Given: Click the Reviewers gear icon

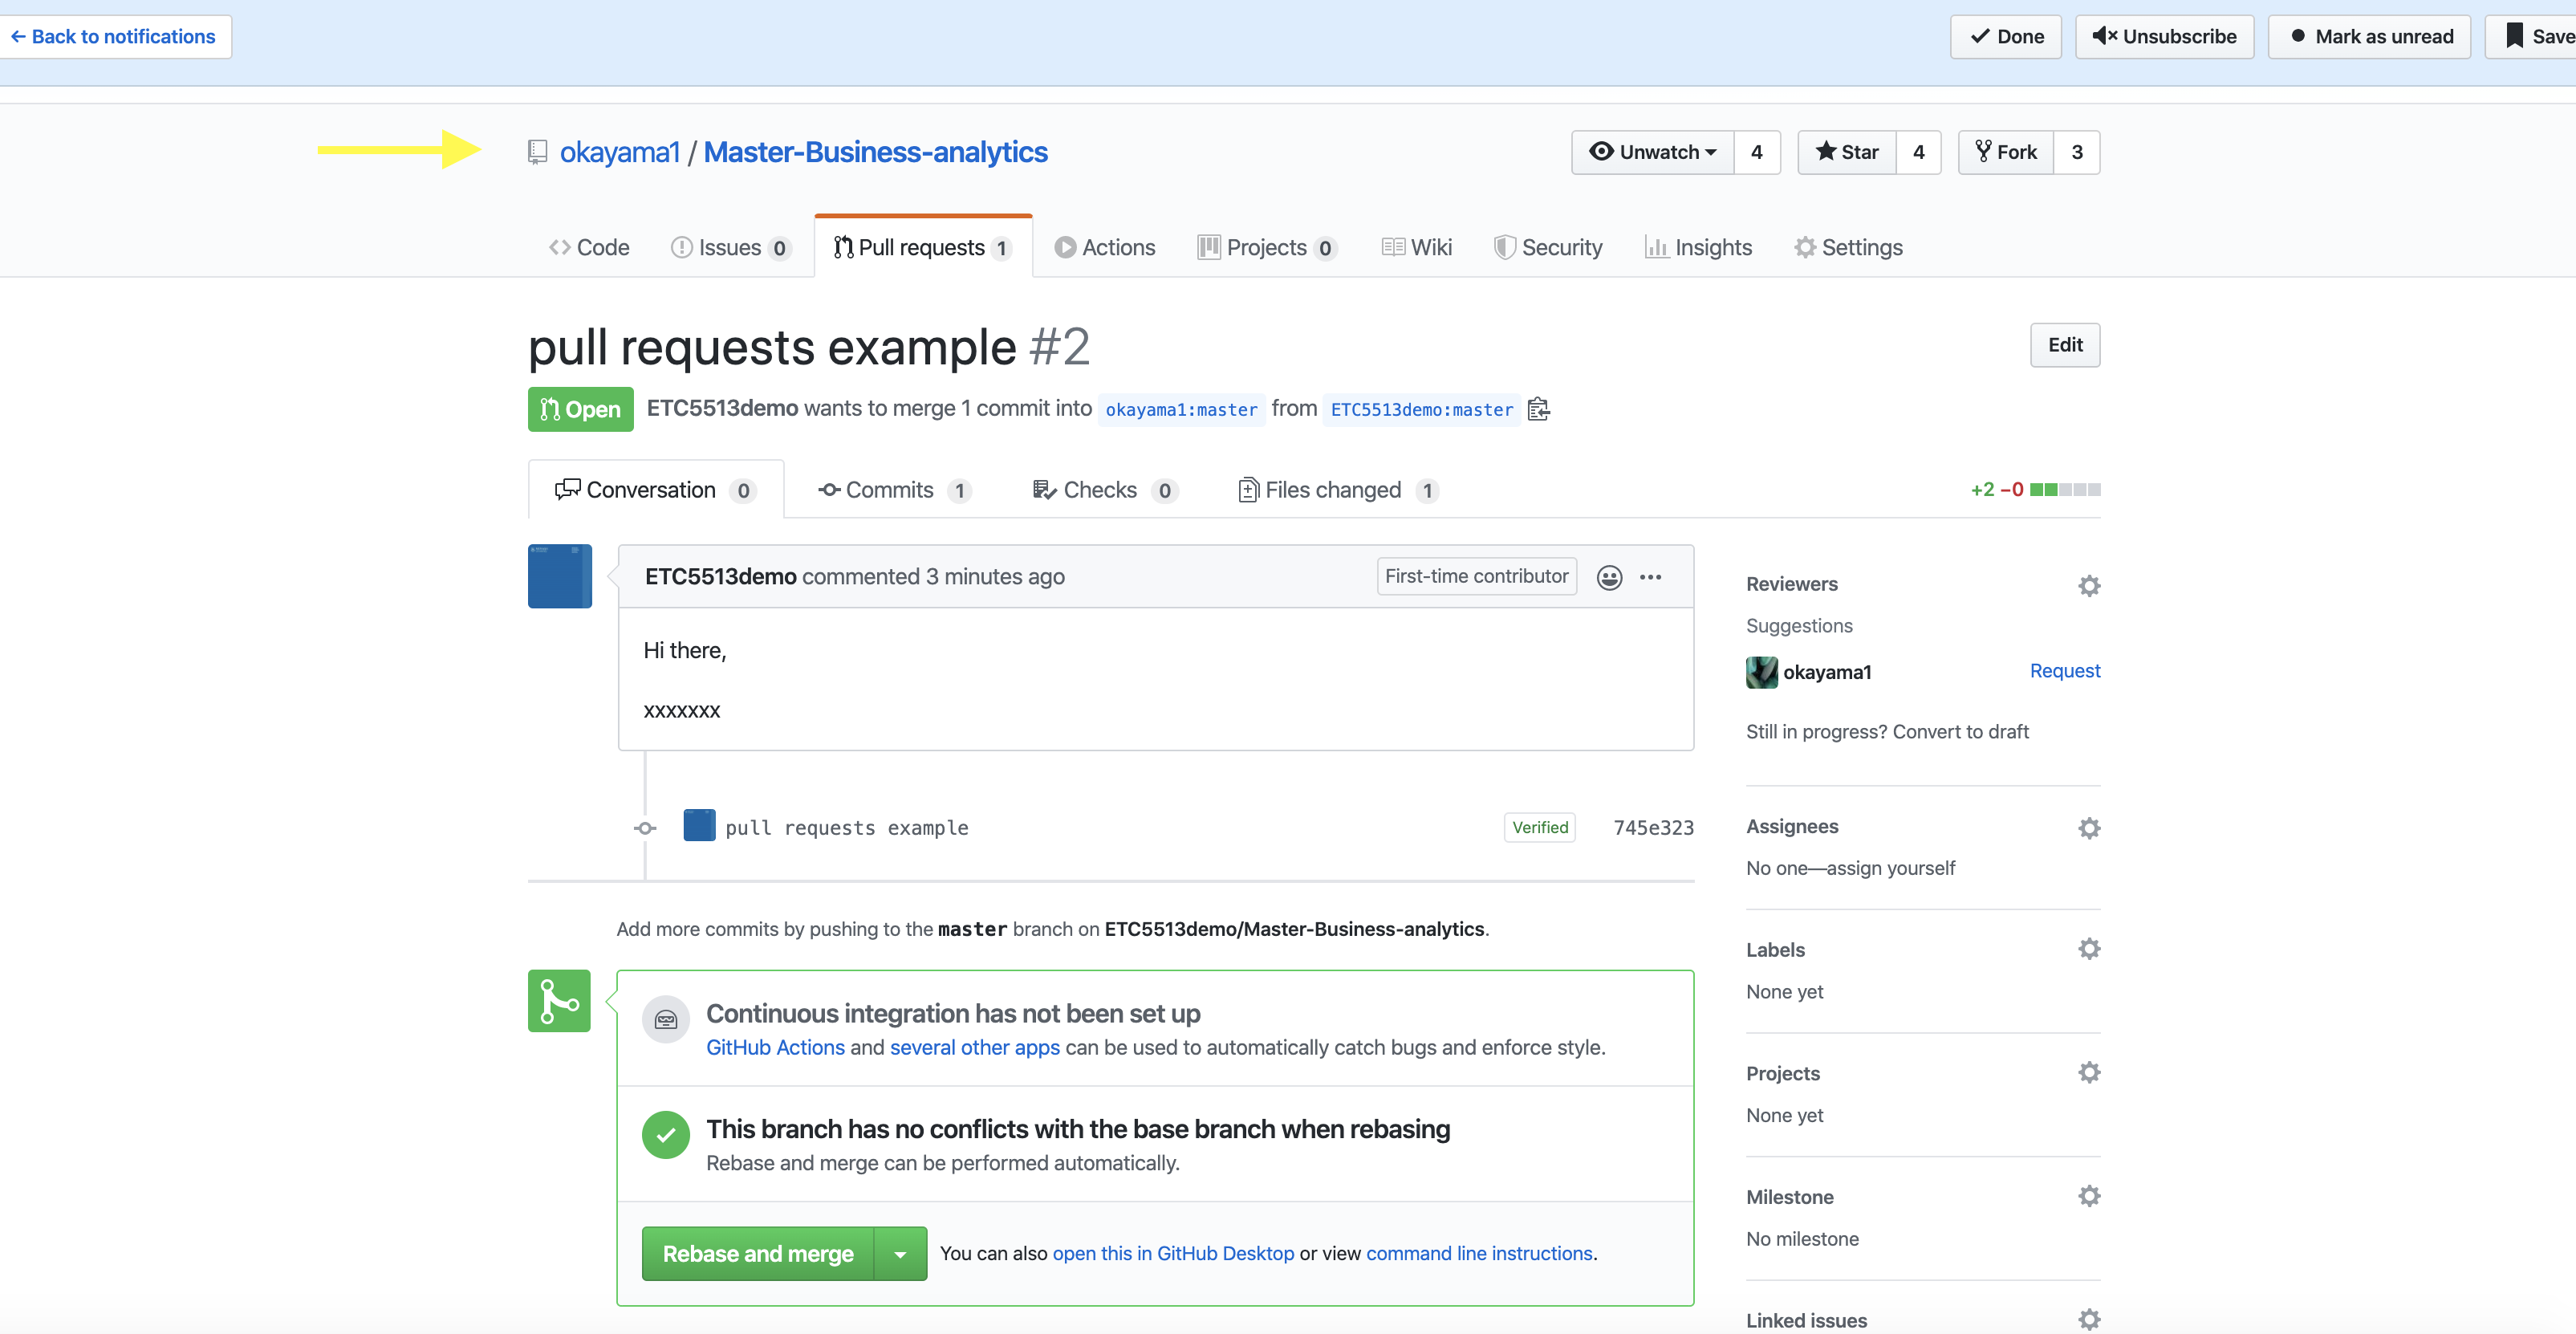Looking at the screenshot, I should 2088,585.
